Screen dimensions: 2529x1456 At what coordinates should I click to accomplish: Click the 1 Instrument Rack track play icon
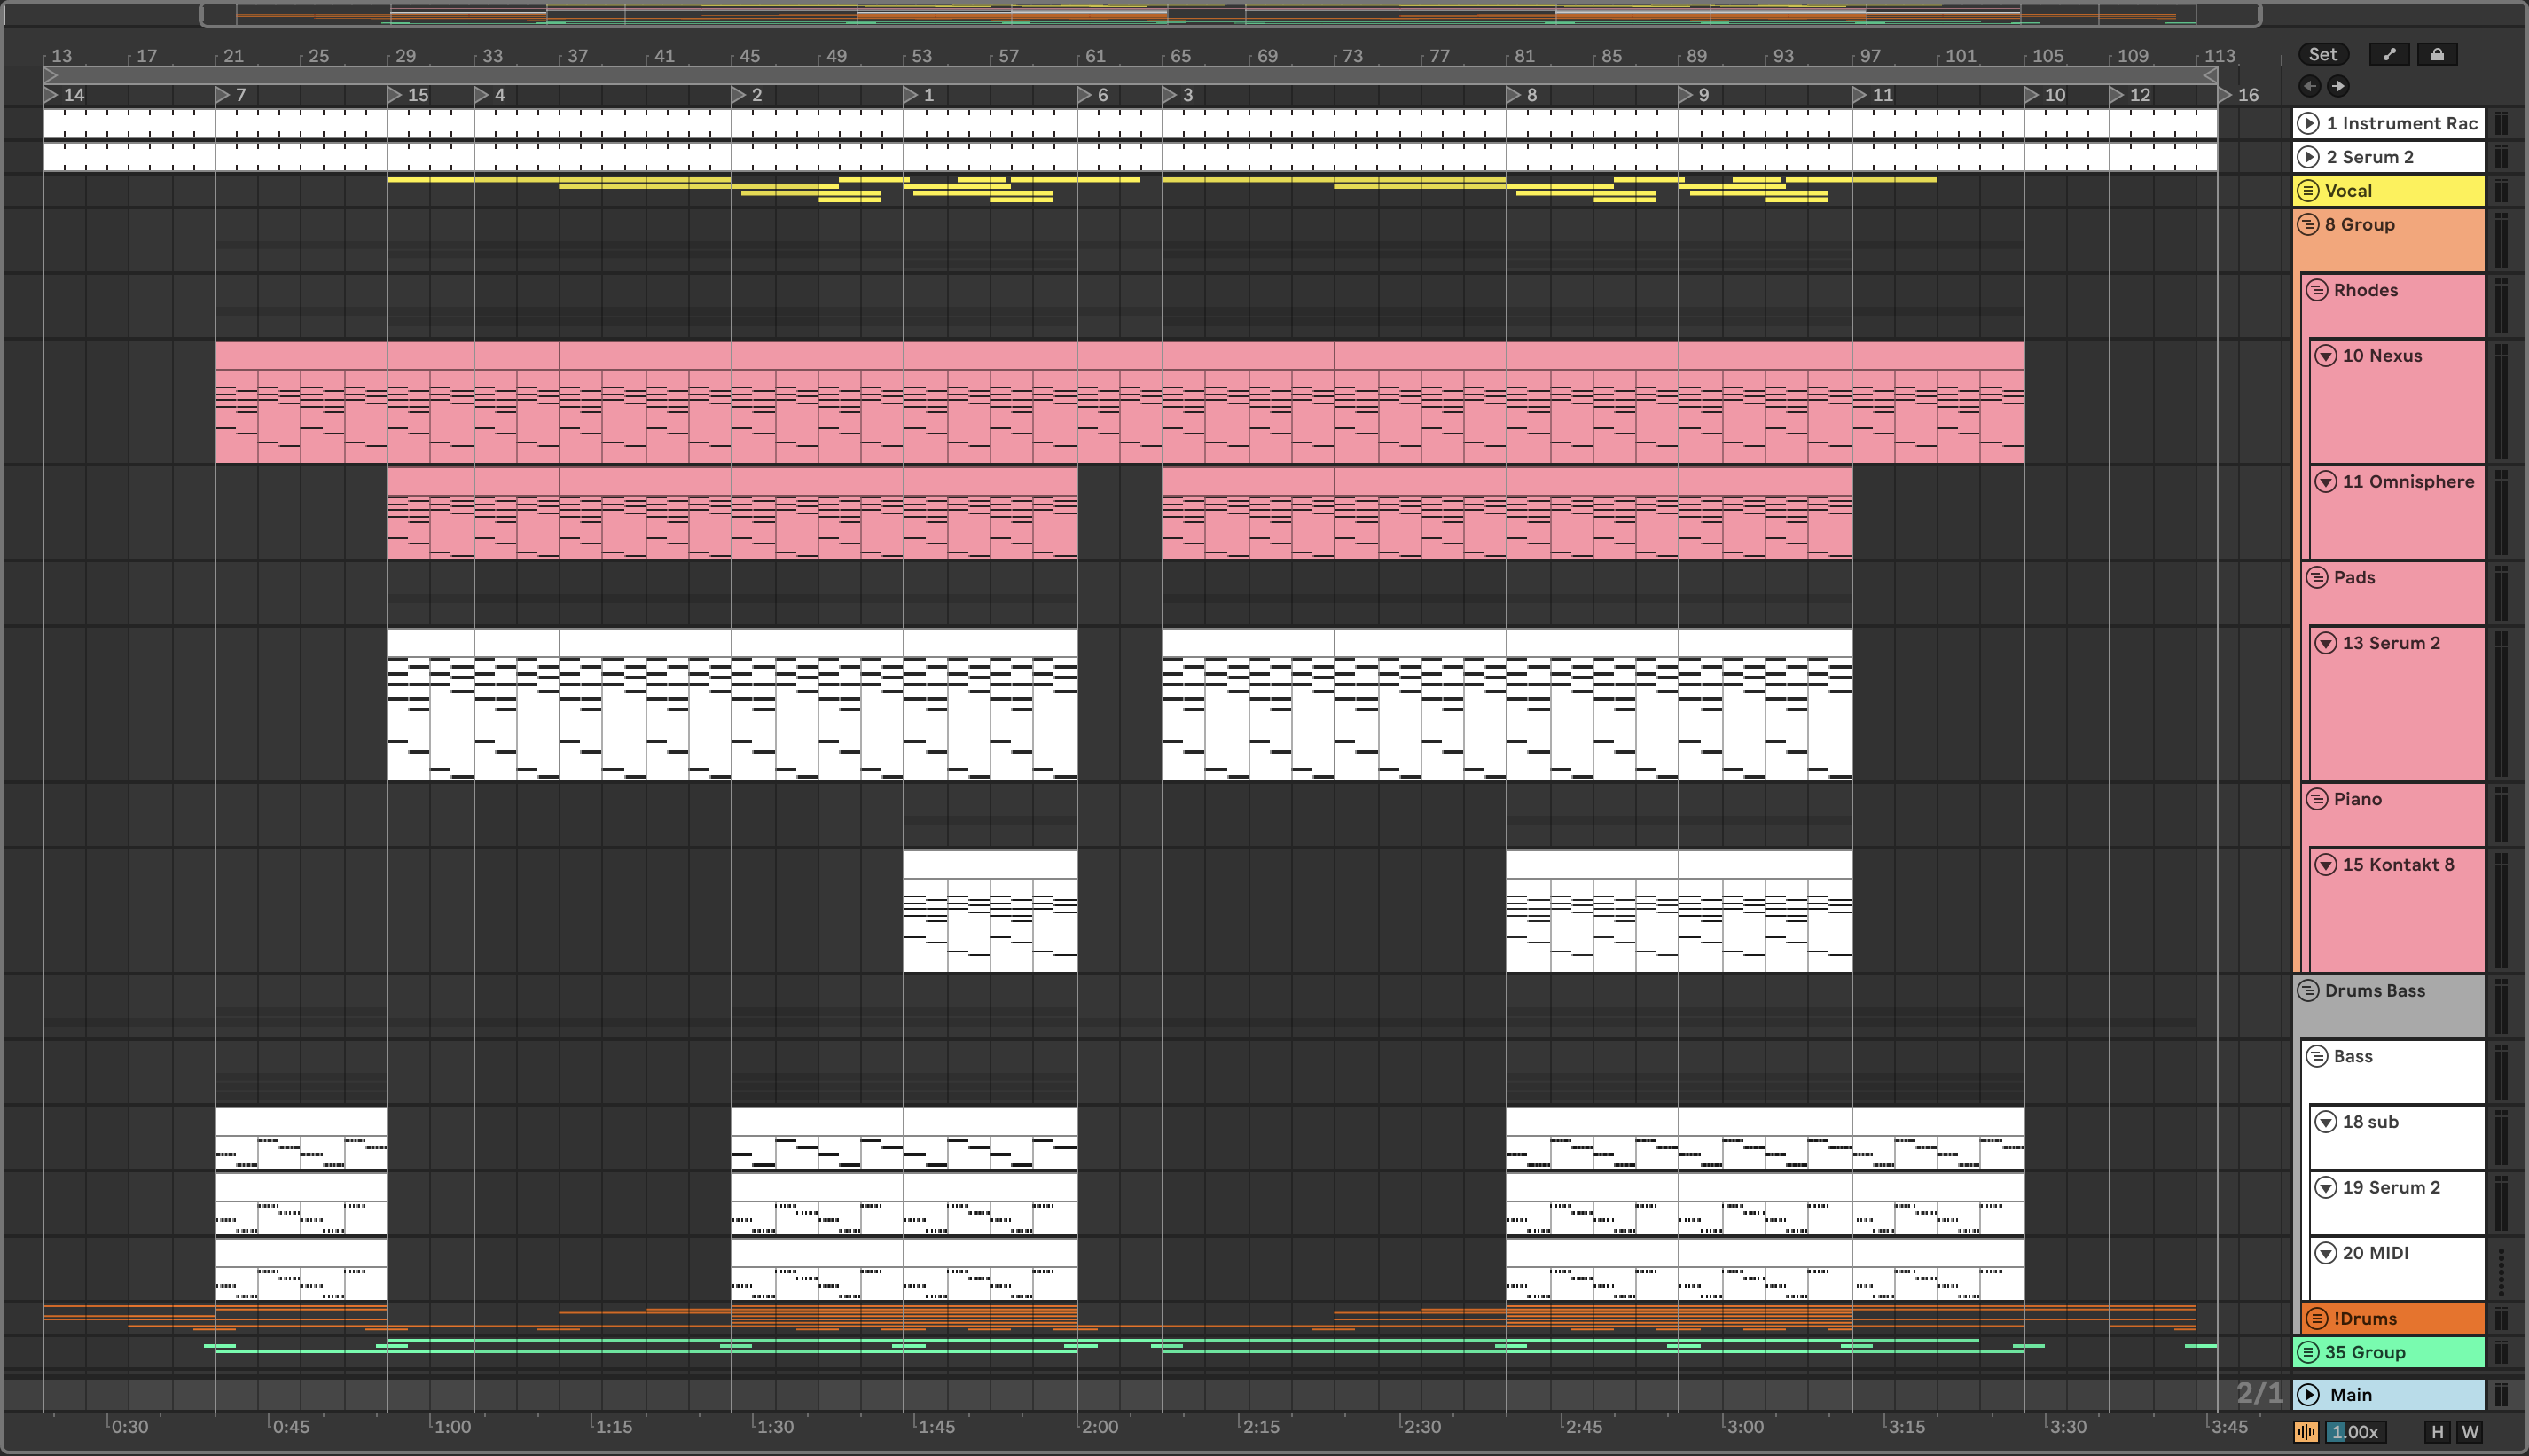[2309, 123]
